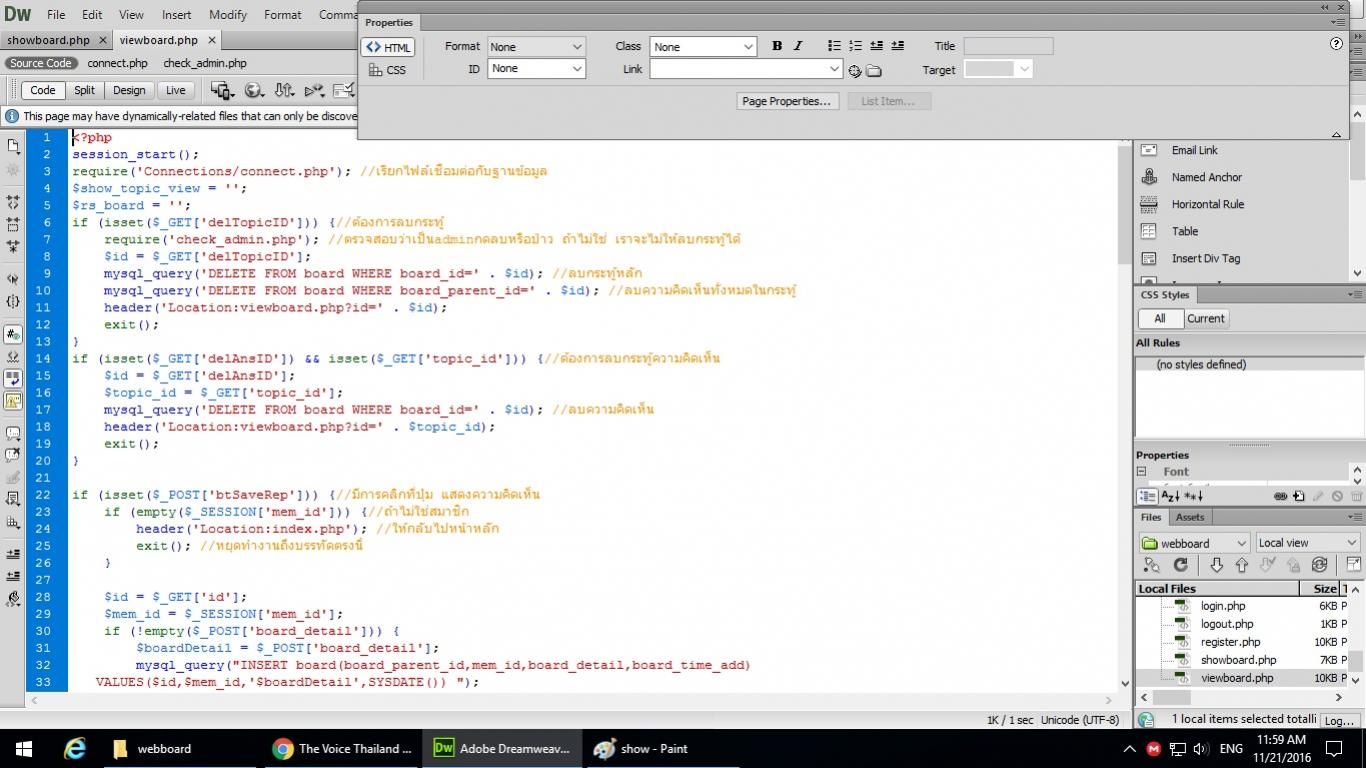Click Attach Style Sheet chain icon
Image resolution: width=1366 pixels, height=768 pixels.
(x=1280, y=496)
